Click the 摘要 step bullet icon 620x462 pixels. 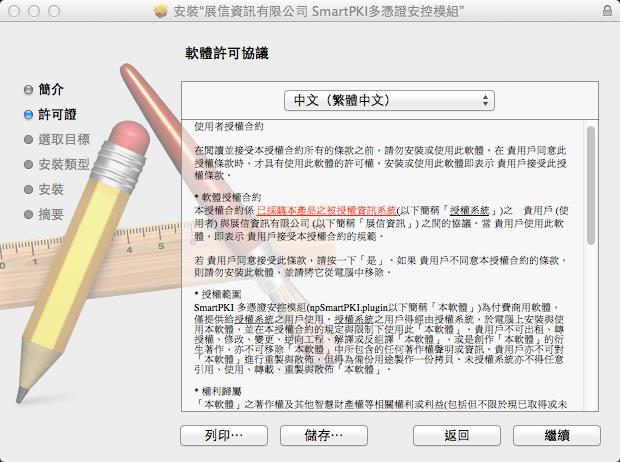(28, 214)
